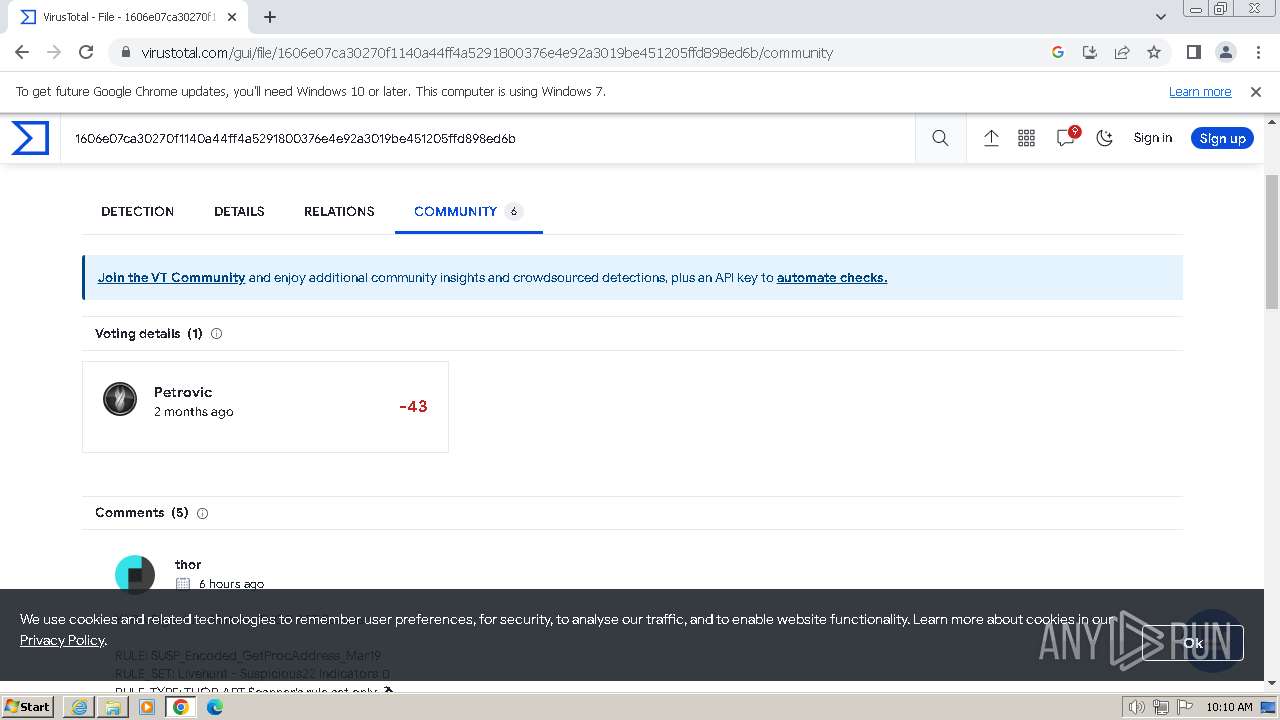Click the Sign in link
The image size is (1280, 720).
pyautogui.click(x=1152, y=138)
